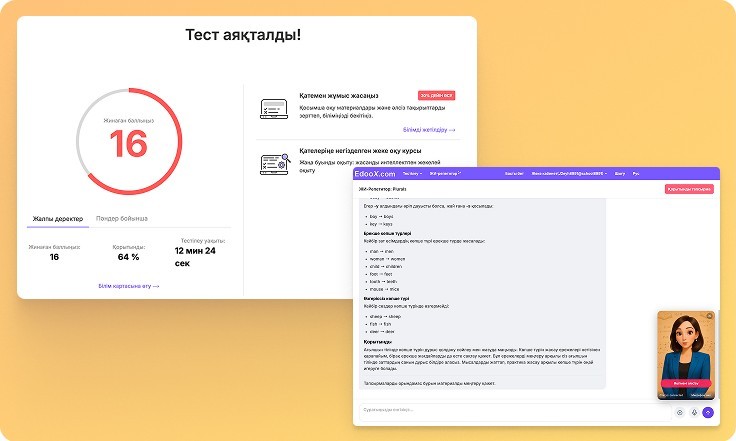Click the laptop magnifier icon for personal course
The image size is (736, 441).
coord(275,164)
